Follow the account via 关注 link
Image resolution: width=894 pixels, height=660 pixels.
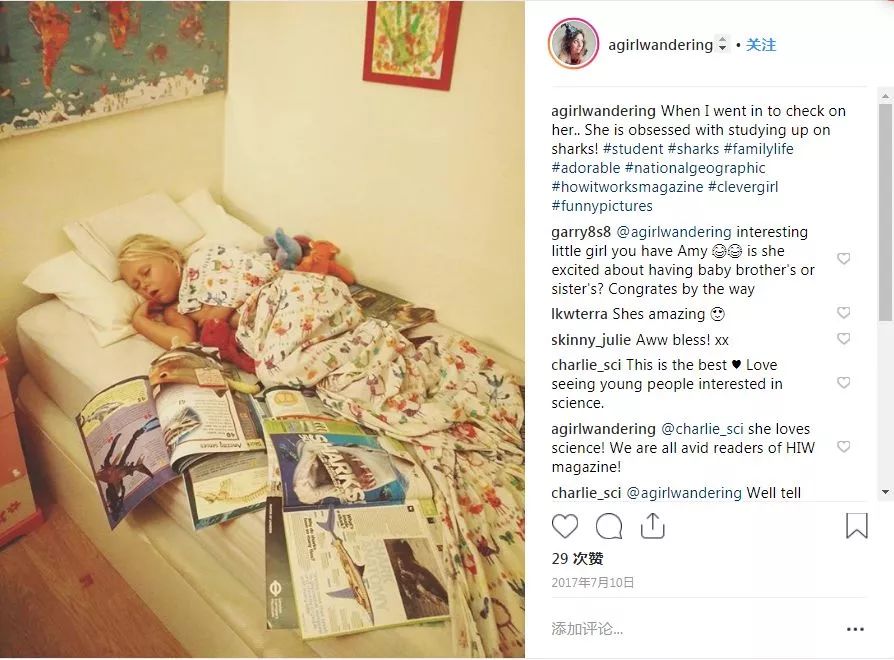coord(761,44)
